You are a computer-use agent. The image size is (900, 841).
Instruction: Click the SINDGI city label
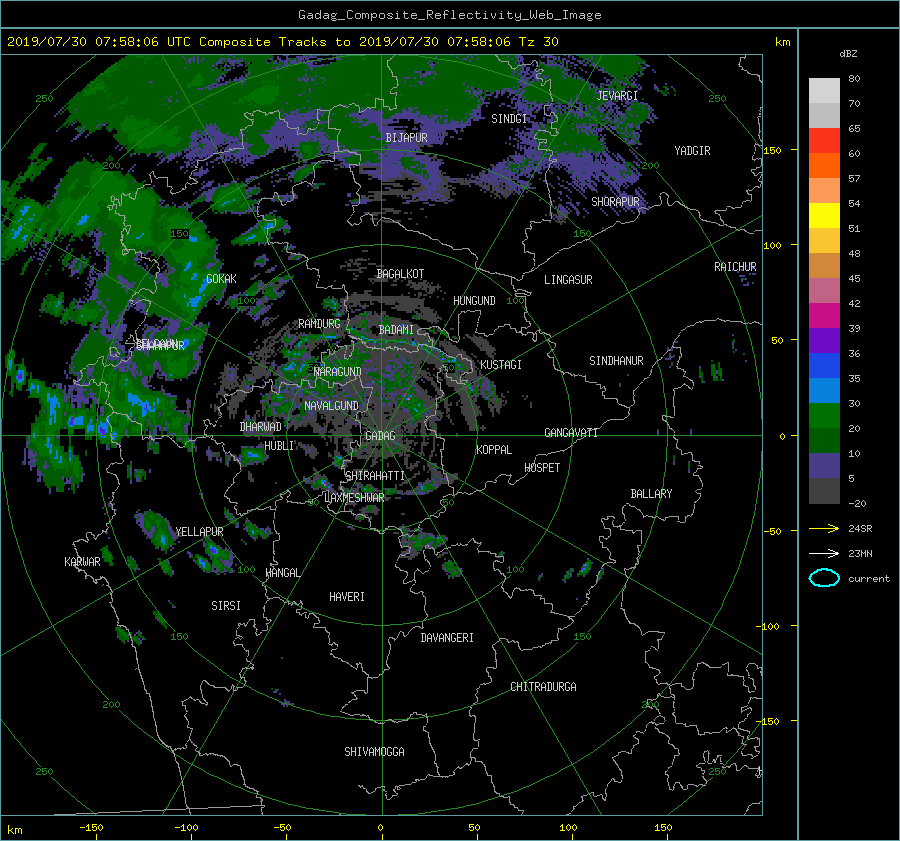(x=509, y=119)
